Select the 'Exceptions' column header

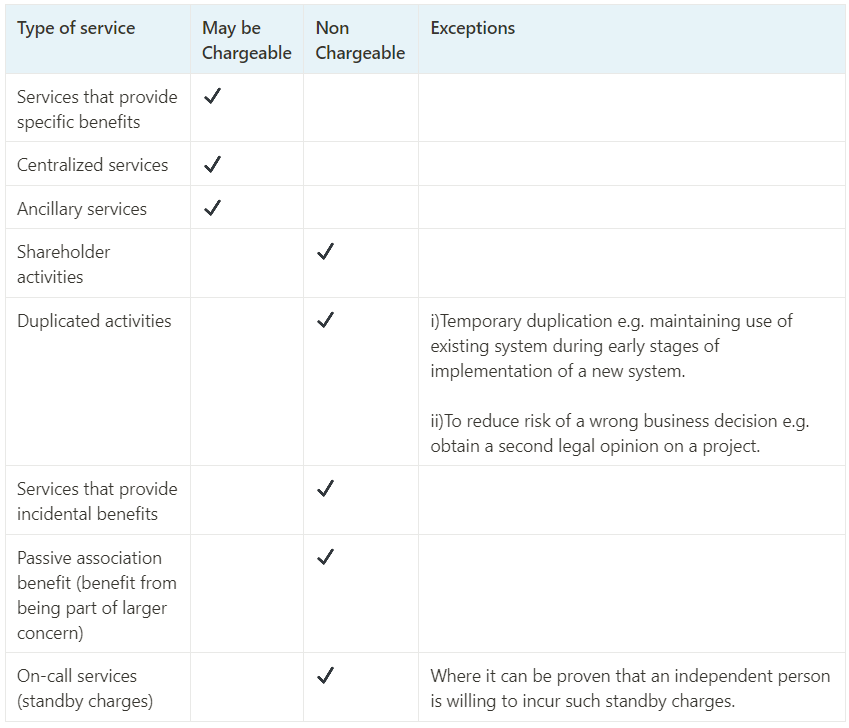tap(473, 28)
